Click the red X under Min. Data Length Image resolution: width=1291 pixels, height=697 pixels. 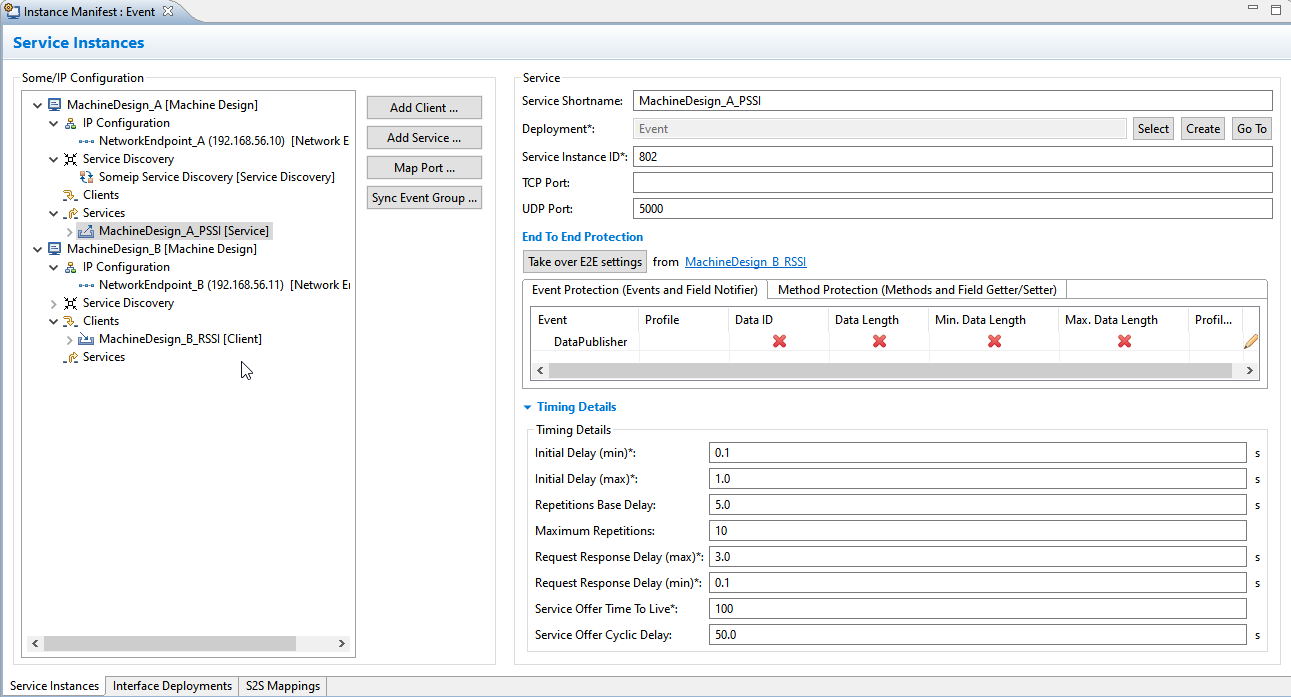click(994, 341)
